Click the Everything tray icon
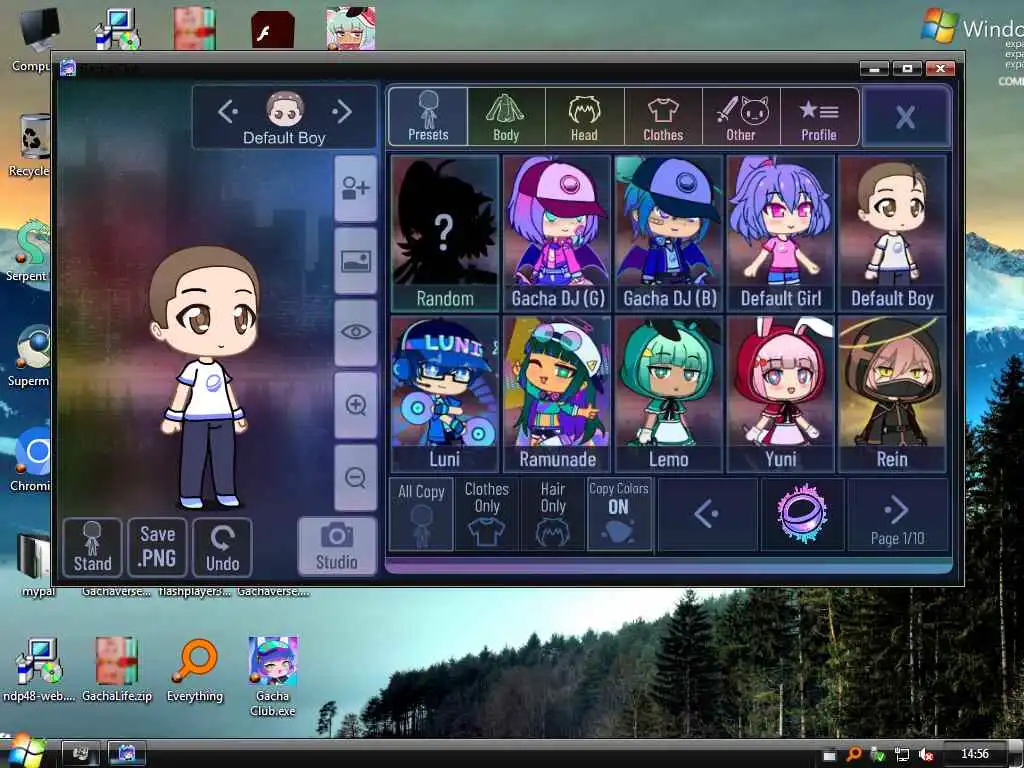This screenshot has width=1024, height=768. (x=854, y=755)
